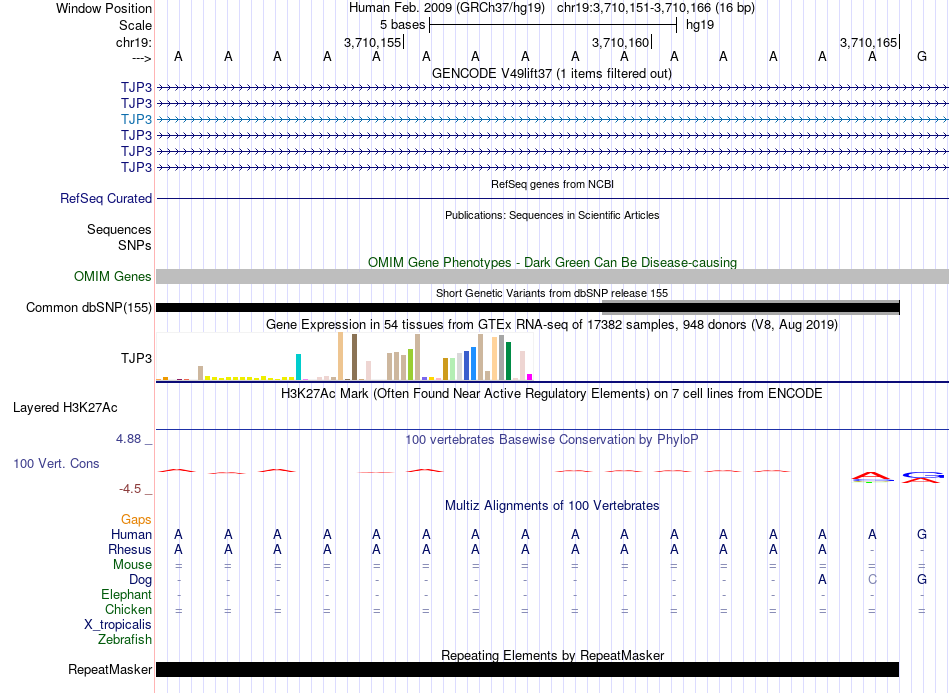950x693 pixels.
Task: Click the "Human Feb. 2009 (GRCh37/hg19)" heading
Action: (x=447, y=8)
